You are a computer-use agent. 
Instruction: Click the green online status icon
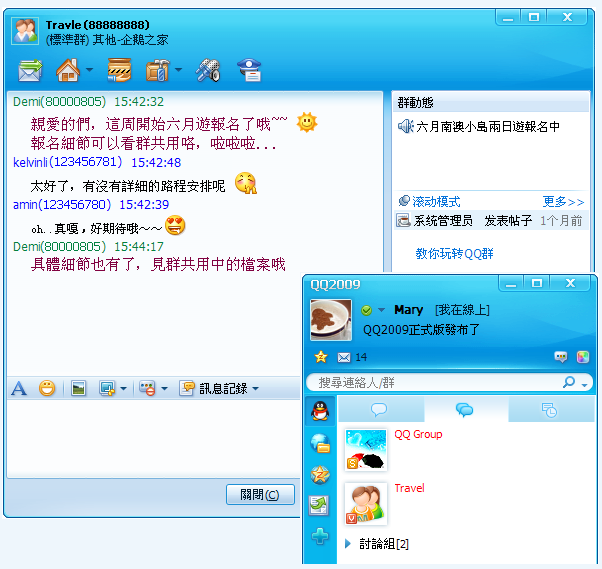367,310
